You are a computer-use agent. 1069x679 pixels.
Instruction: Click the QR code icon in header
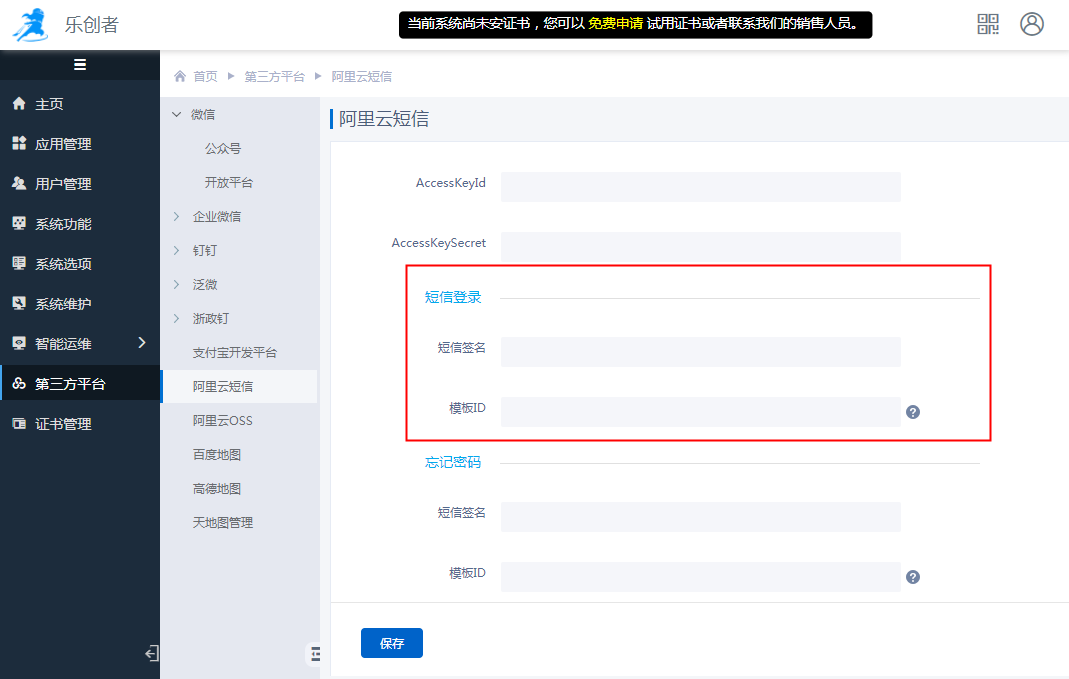[x=988, y=24]
